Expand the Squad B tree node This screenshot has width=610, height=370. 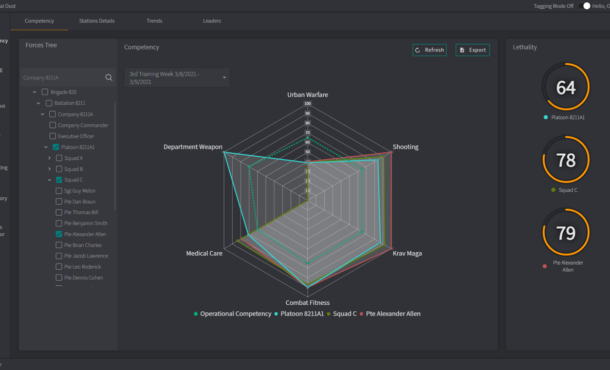[49, 169]
